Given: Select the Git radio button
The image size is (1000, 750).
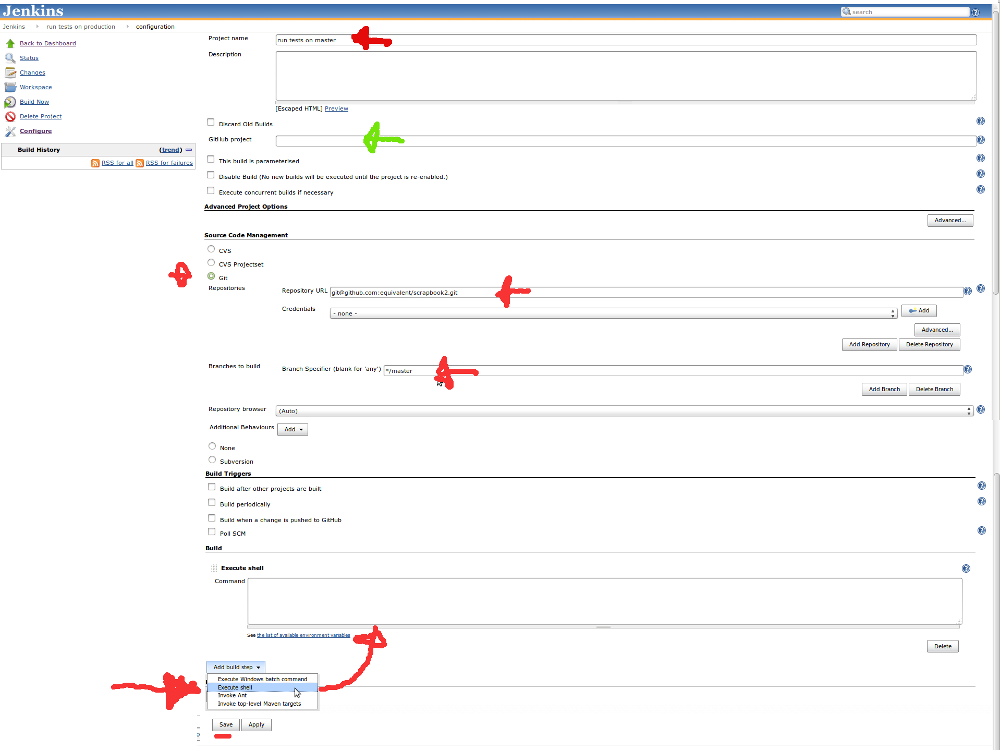Looking at the screenshot, I should (x=211, y=277).
